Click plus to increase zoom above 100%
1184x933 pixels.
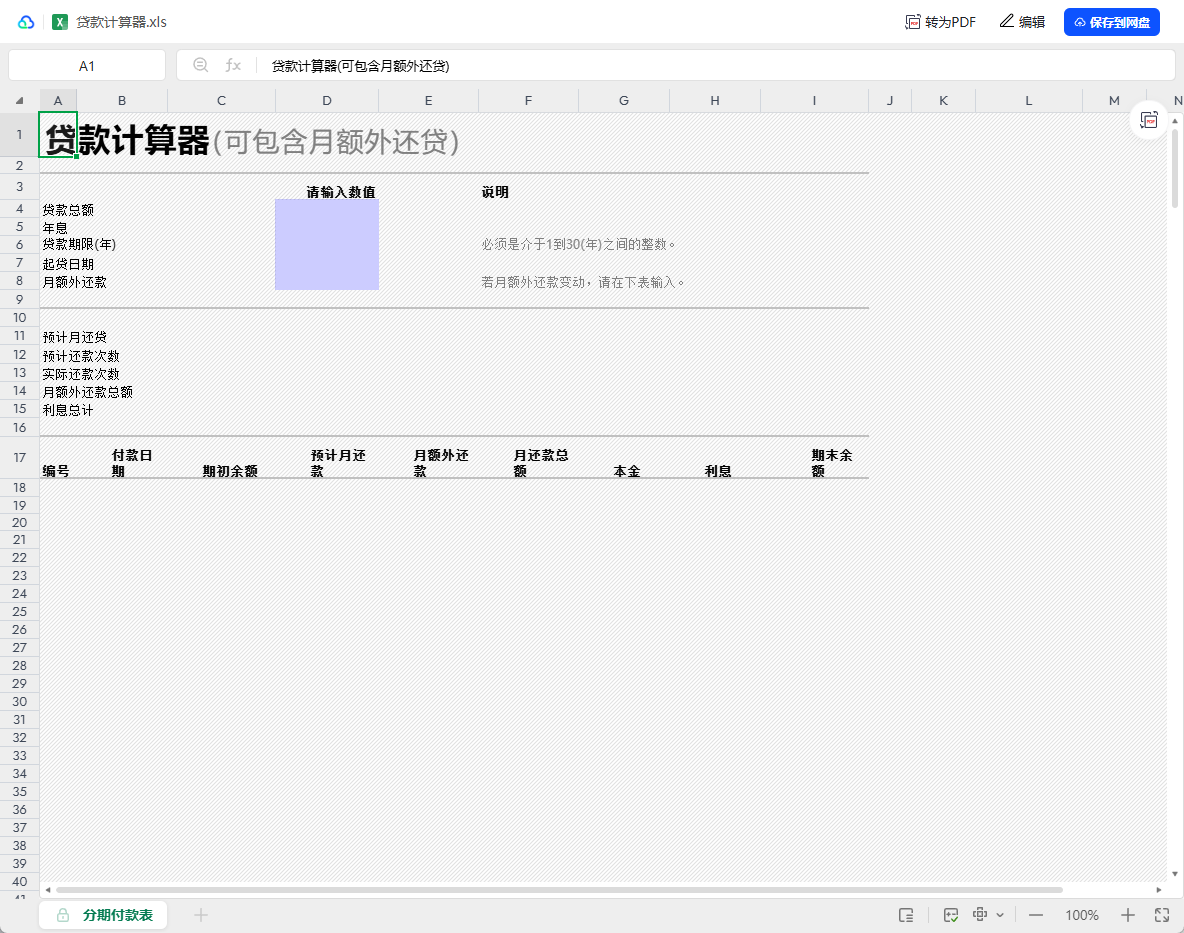click(1127, 915)
